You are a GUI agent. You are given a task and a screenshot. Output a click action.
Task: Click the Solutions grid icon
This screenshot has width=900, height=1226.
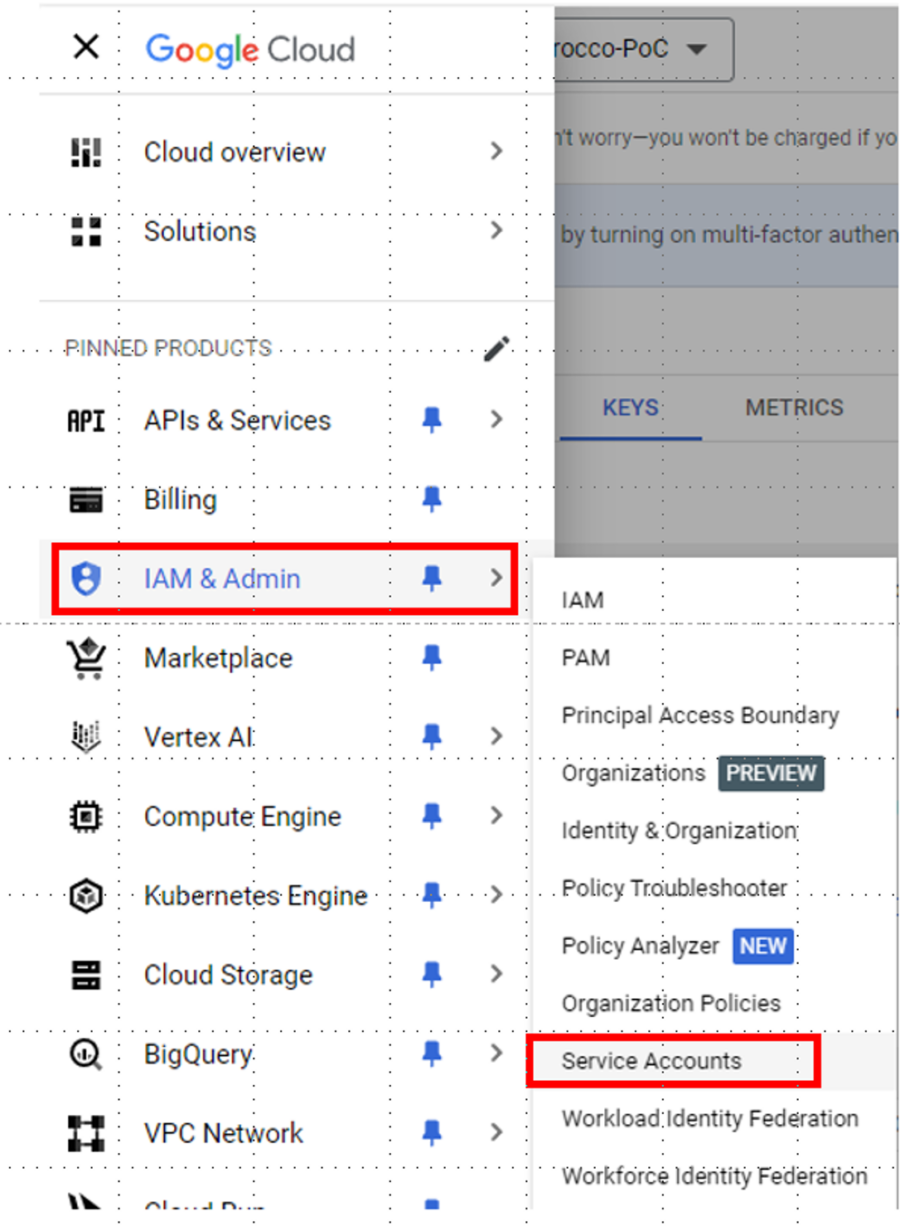coord(86,231)
